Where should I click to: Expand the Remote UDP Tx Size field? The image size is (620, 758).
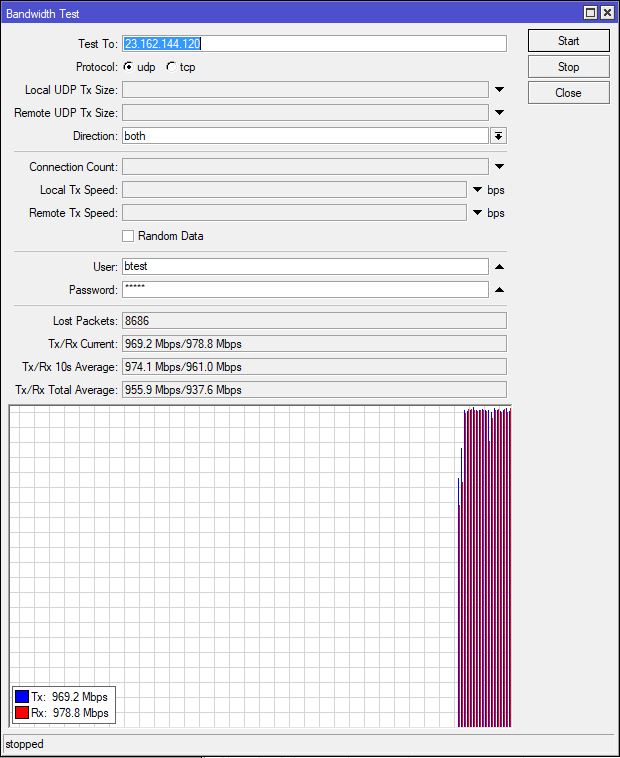pos(499,113)
